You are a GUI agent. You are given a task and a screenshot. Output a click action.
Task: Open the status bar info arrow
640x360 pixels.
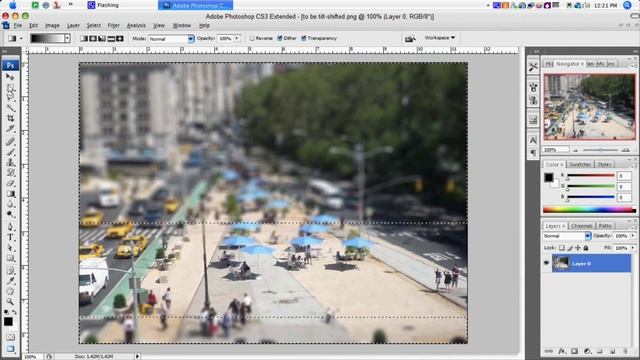click(138, 356)
